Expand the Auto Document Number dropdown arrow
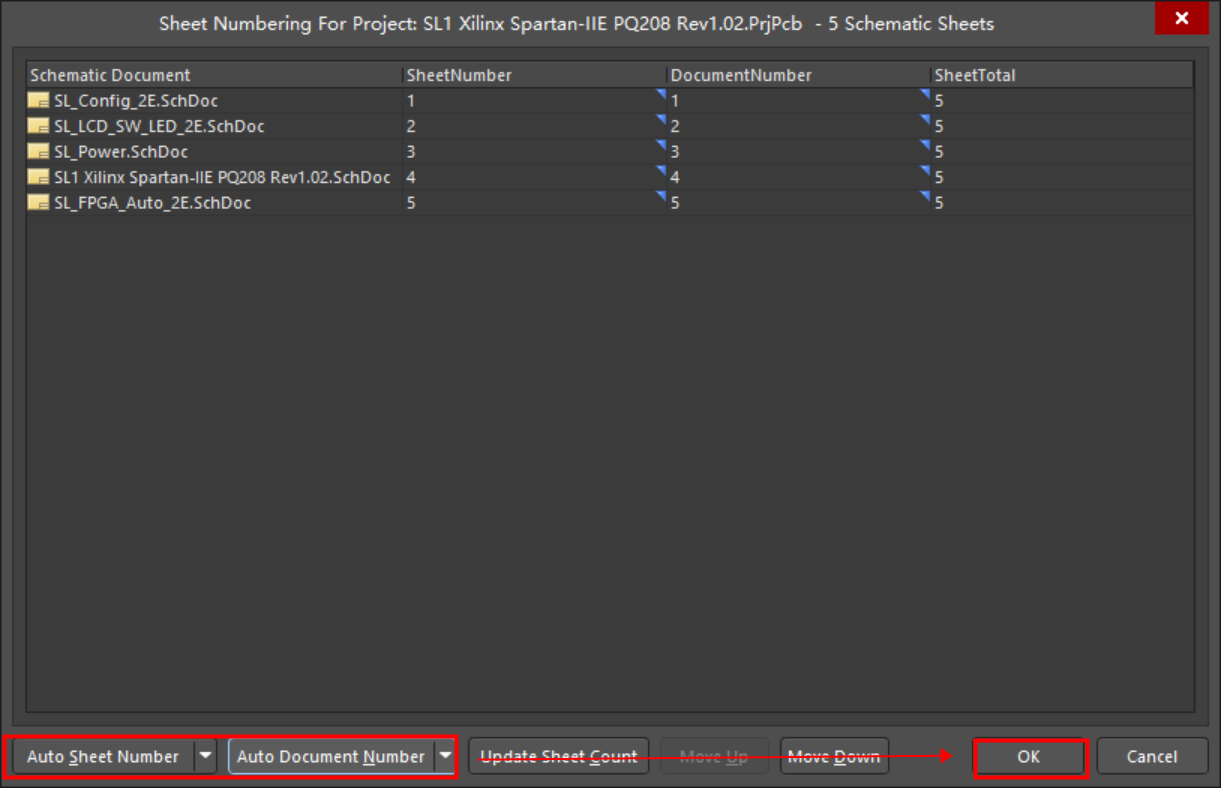Screen dimensions: 1221x788 tap(446, 757)
